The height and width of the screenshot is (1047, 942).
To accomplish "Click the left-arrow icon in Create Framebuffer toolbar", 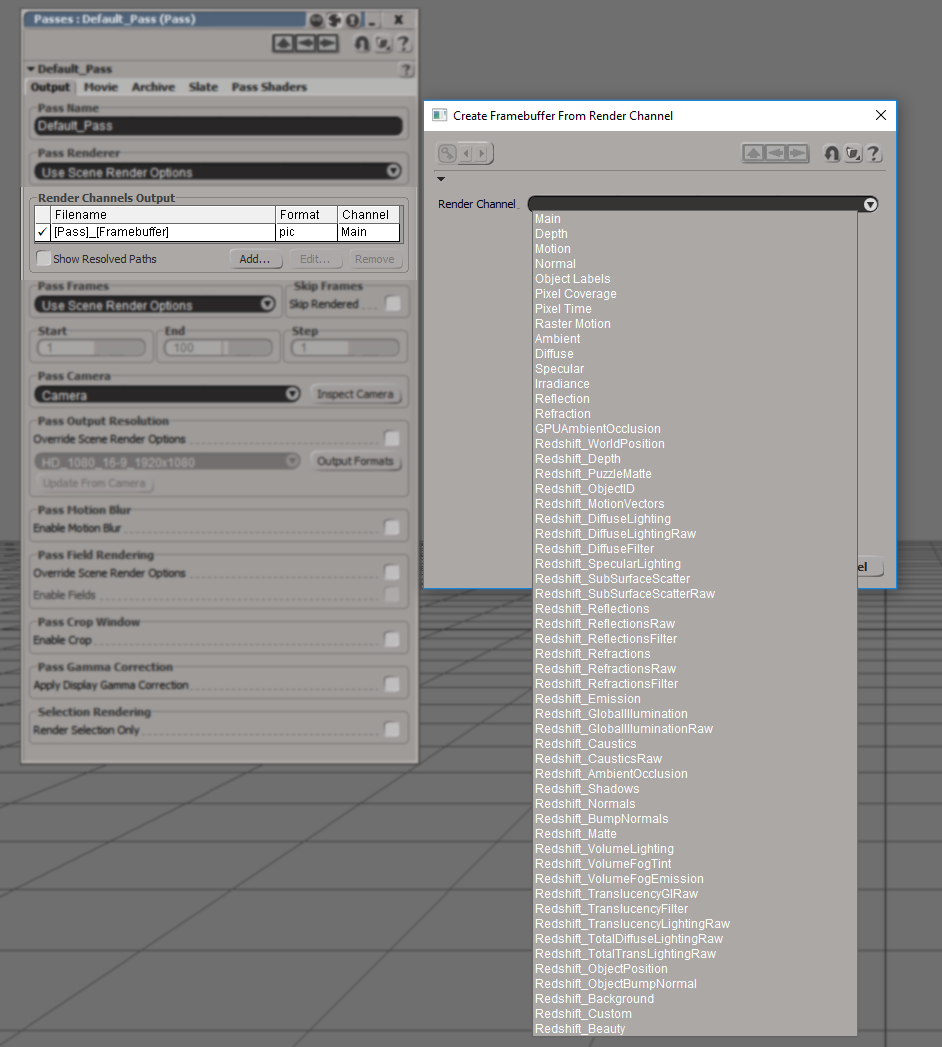I will pyautogui.click(x=775, y=154).
